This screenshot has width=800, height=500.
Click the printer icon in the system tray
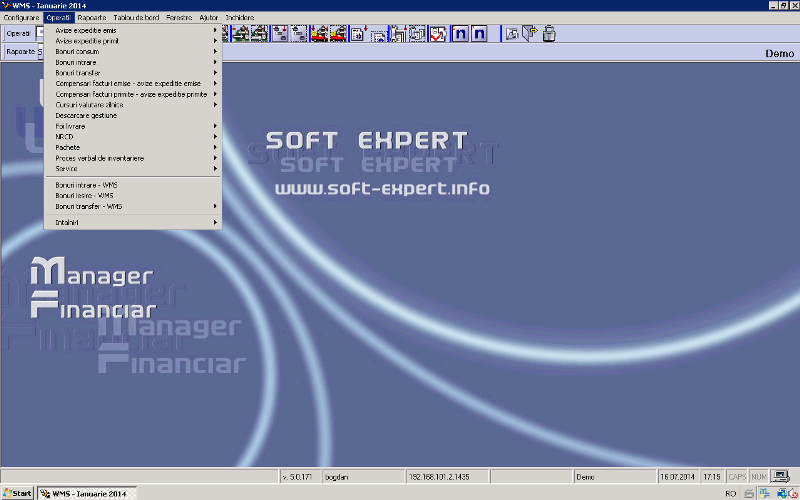pos(749,494)
